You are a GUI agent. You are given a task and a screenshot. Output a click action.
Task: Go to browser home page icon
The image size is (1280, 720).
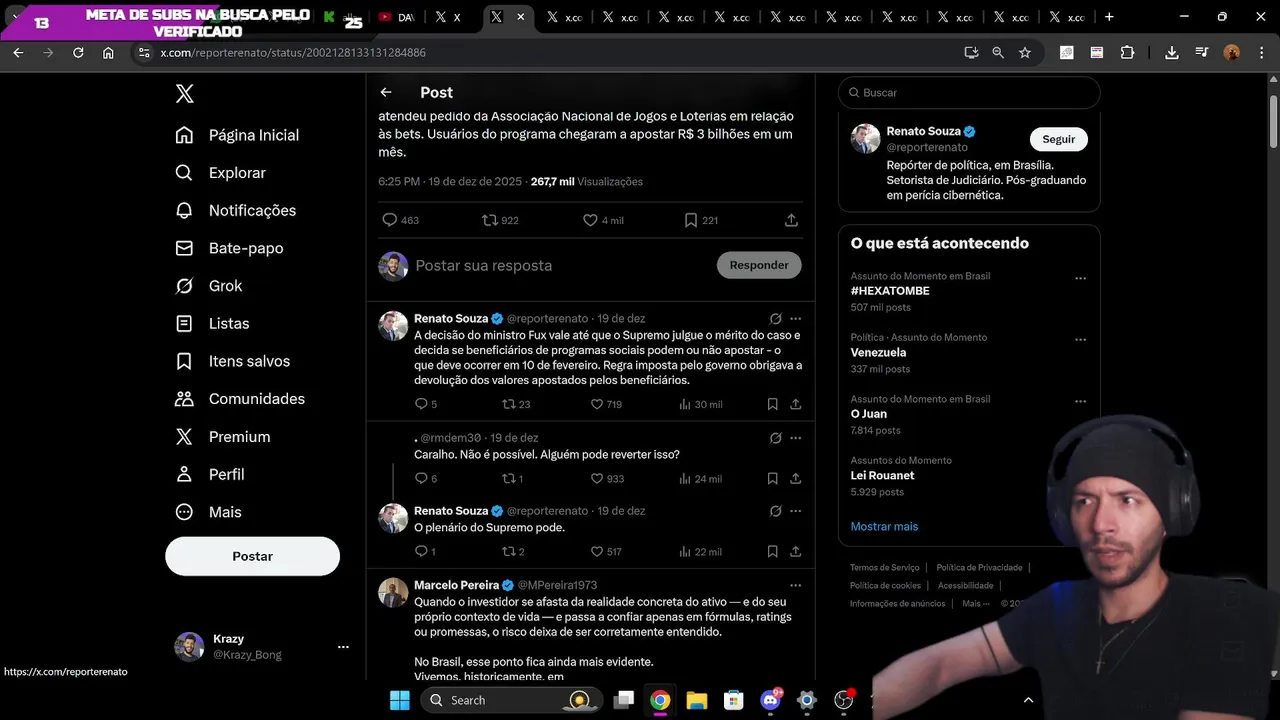tap(108, 53)
